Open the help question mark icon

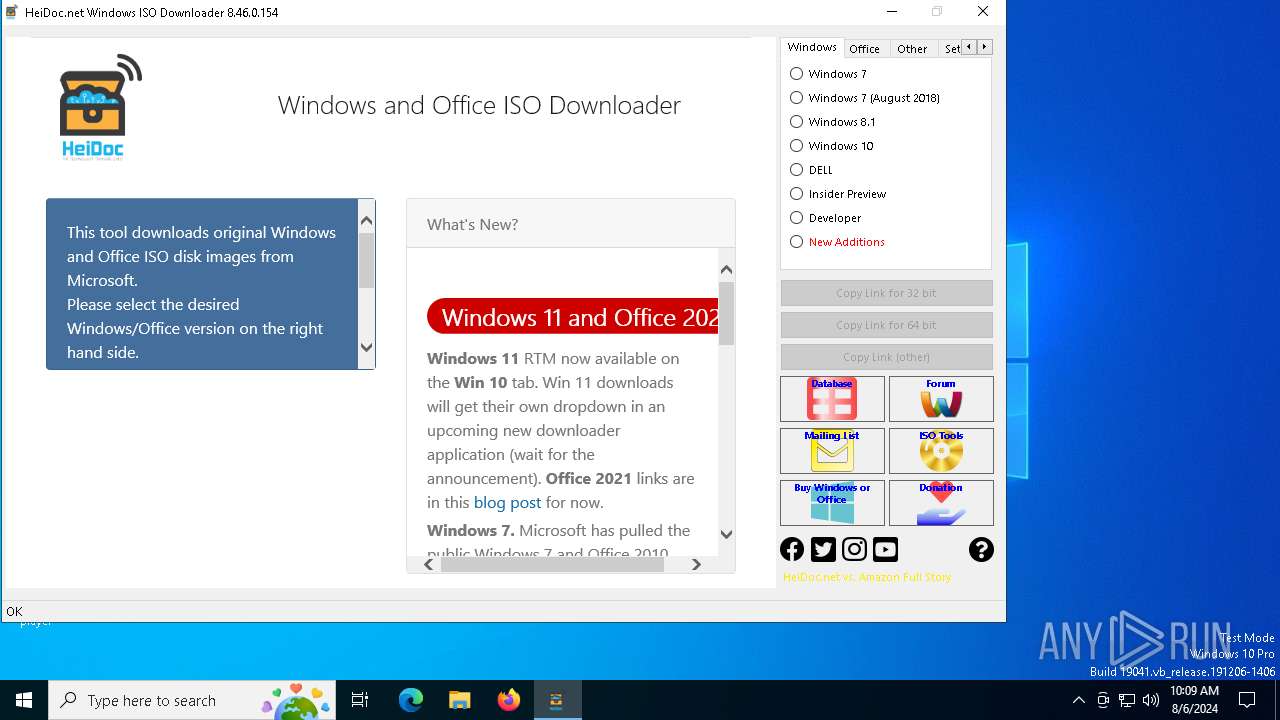pos(981,549)
